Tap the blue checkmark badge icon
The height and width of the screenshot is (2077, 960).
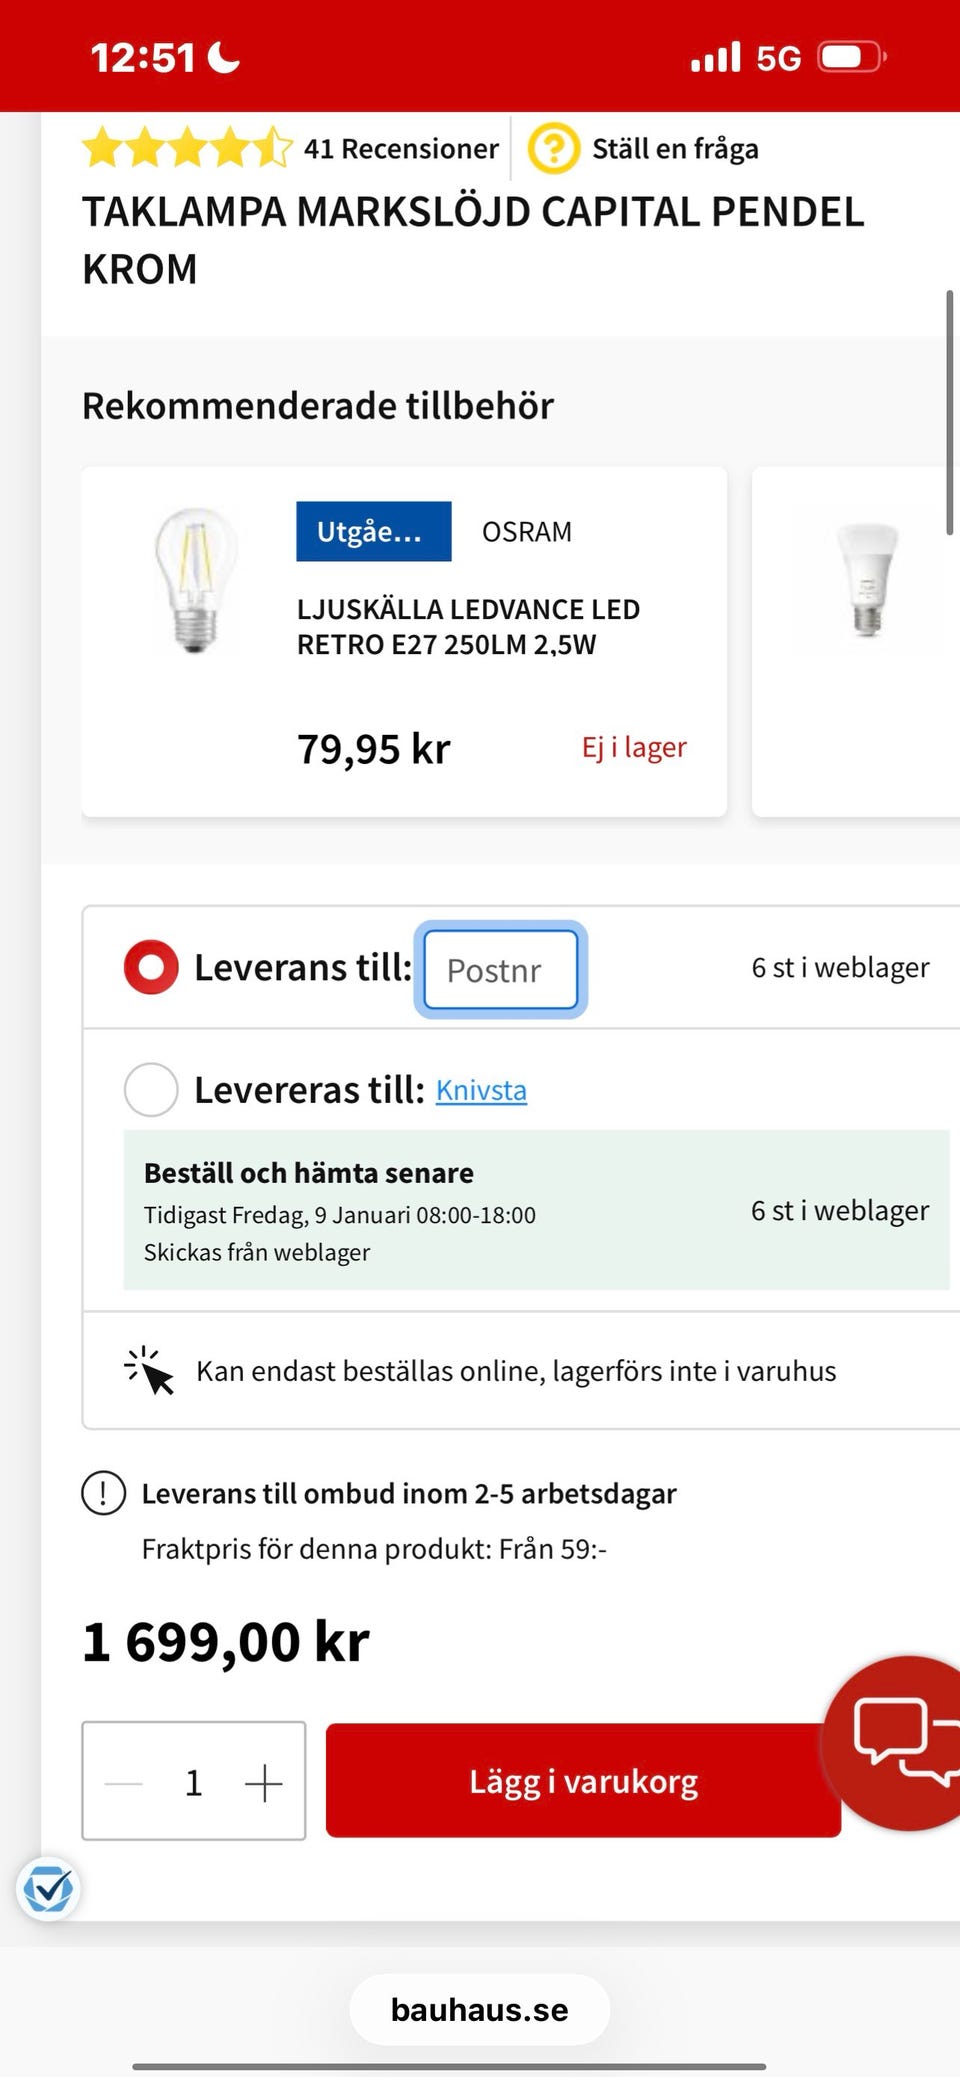48,1889
